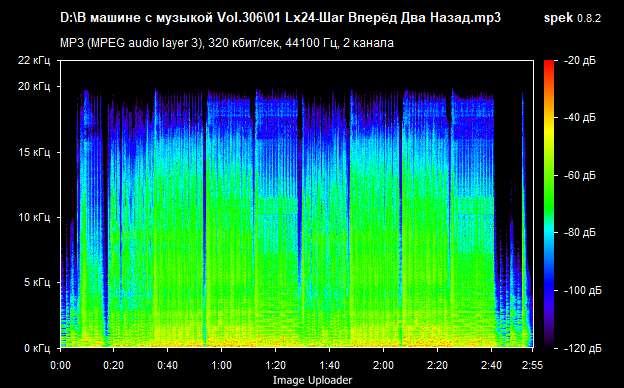
Task: Click the red top of the dB color bar
Action: pos(549,64)
